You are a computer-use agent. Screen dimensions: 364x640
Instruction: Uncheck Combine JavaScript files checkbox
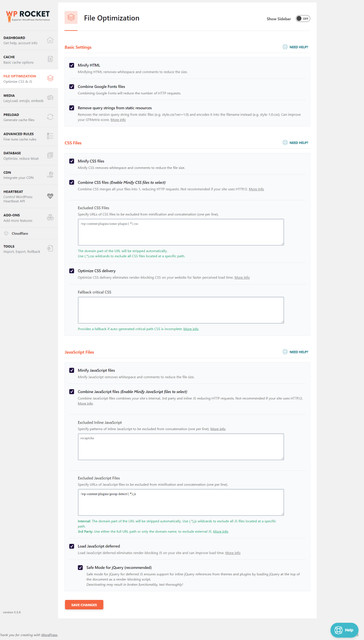click(72, 391)
